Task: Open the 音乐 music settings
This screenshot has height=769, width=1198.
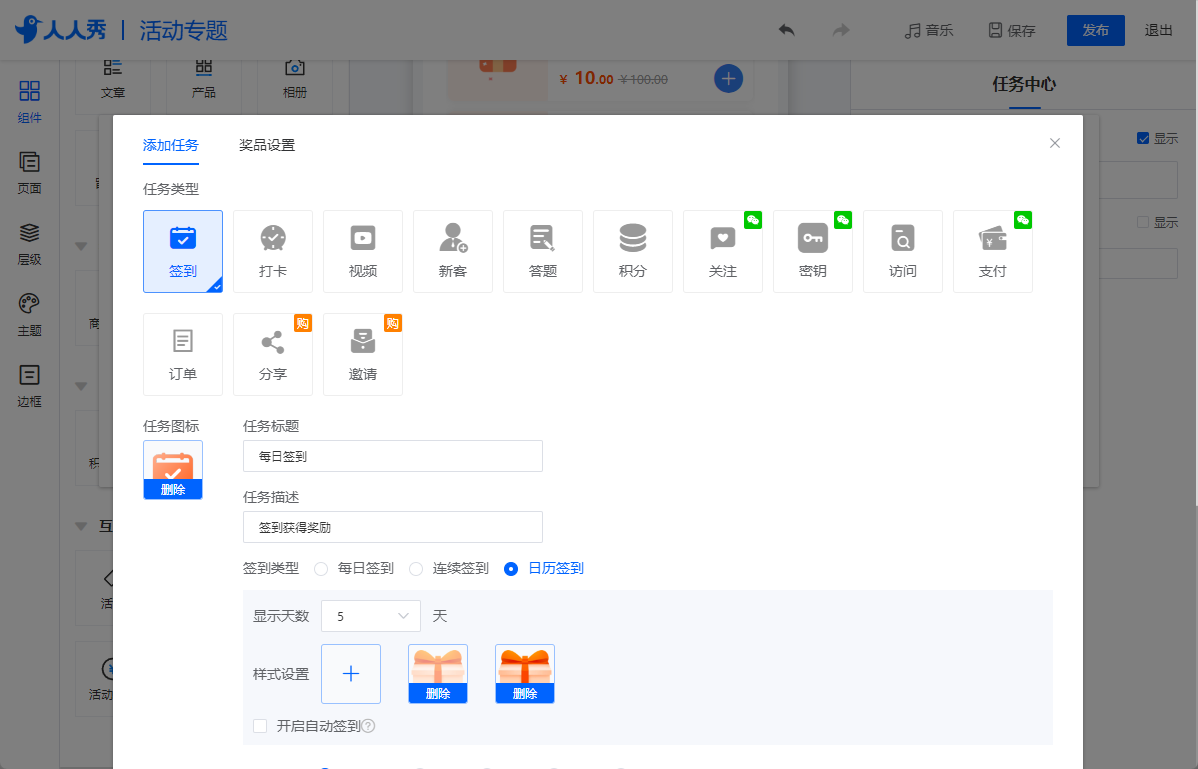Action: (x=928, y=31)
